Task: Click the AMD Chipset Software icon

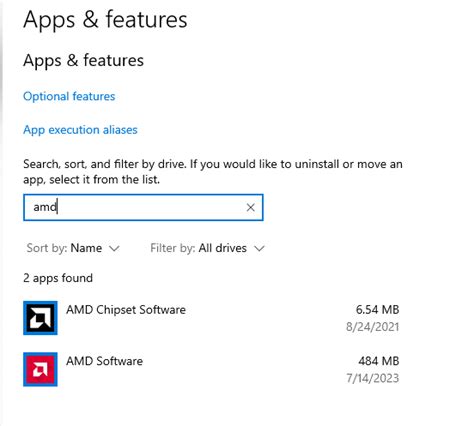Action: (x=40, y=318)
